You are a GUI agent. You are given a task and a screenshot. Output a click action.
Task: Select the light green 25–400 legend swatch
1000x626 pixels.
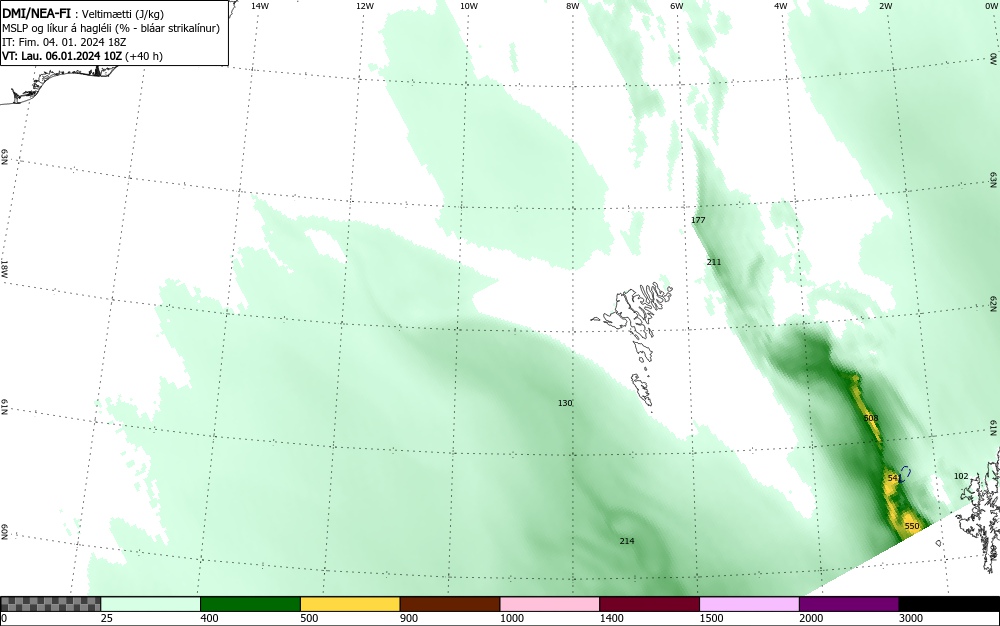[x=151, y=604]
